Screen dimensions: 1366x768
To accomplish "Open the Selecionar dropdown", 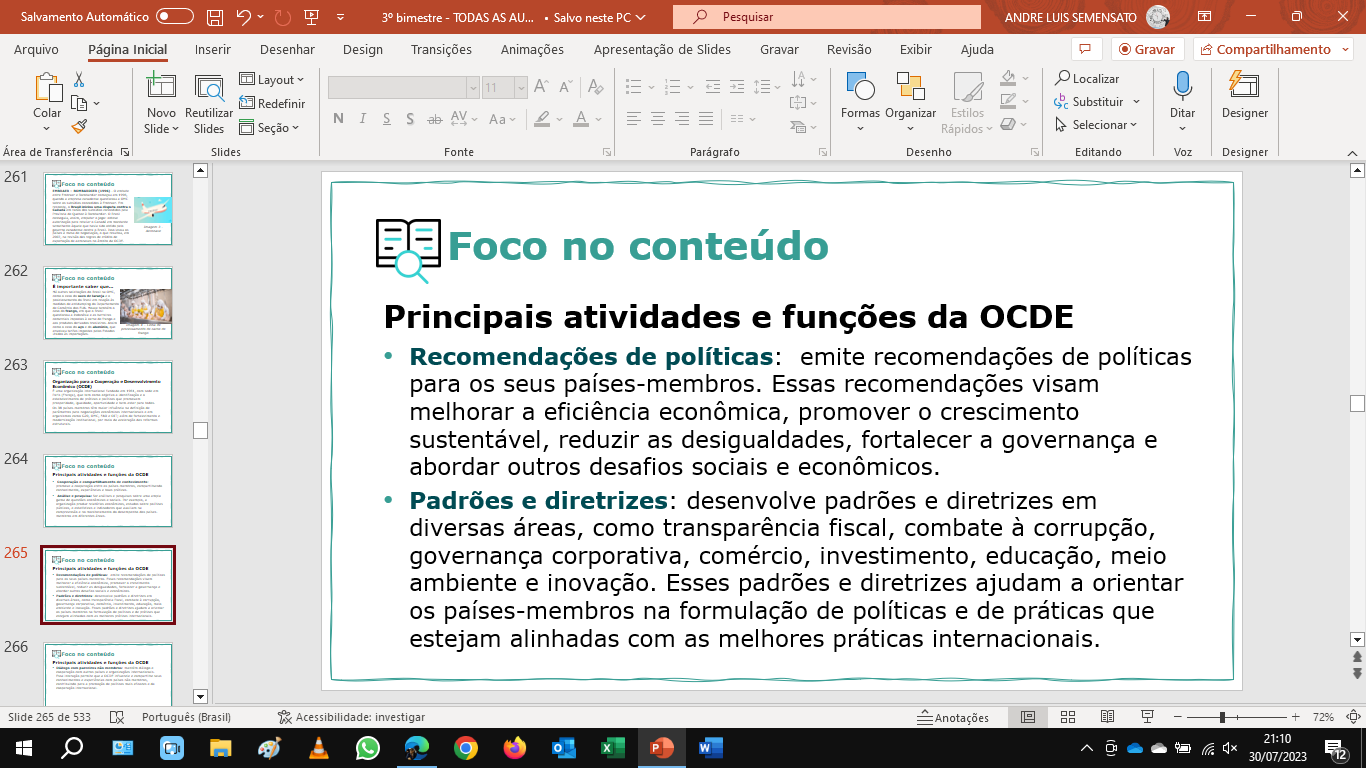I will click(1096, 125).
